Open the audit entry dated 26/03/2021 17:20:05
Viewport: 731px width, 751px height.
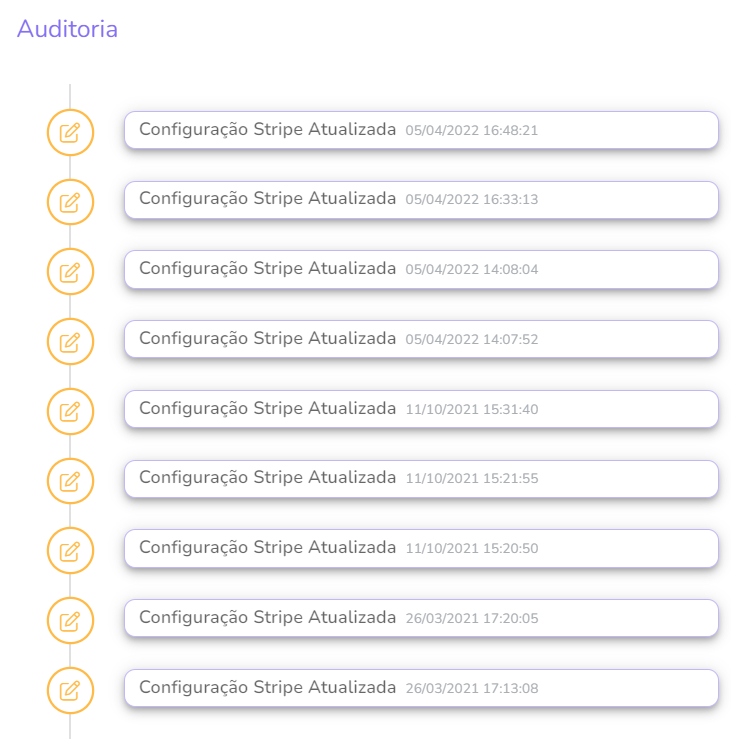(x=421, y=618)
